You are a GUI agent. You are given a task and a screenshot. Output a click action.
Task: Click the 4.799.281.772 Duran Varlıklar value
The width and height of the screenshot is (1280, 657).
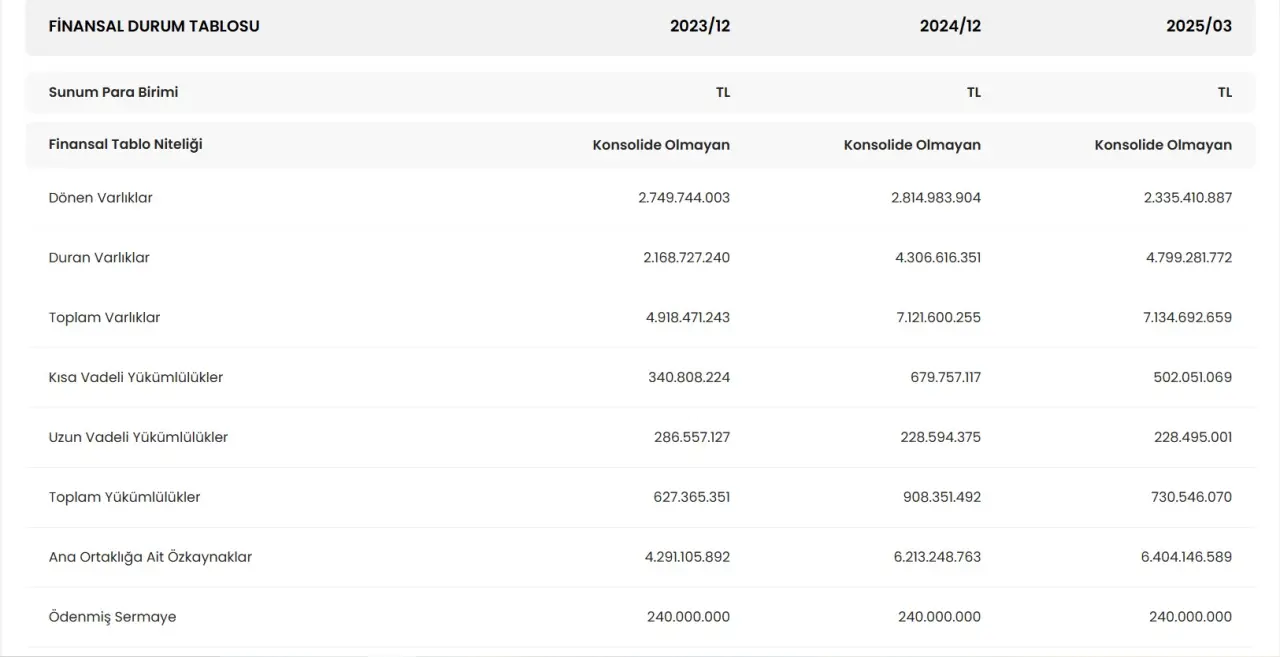click(x=1187, y=258)
